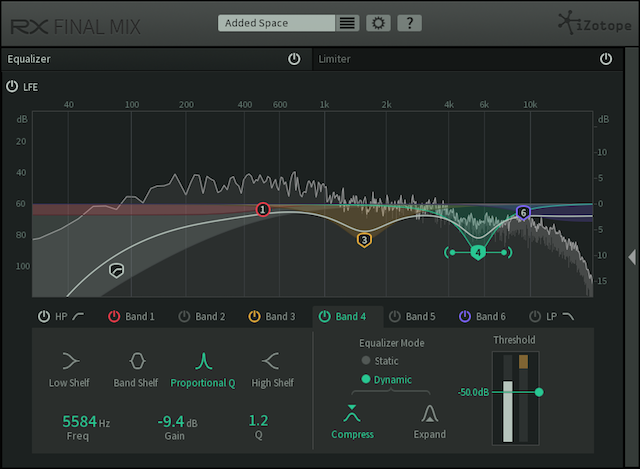Click the Threshold slider handle
640x469 pixels.
point(539,392)
